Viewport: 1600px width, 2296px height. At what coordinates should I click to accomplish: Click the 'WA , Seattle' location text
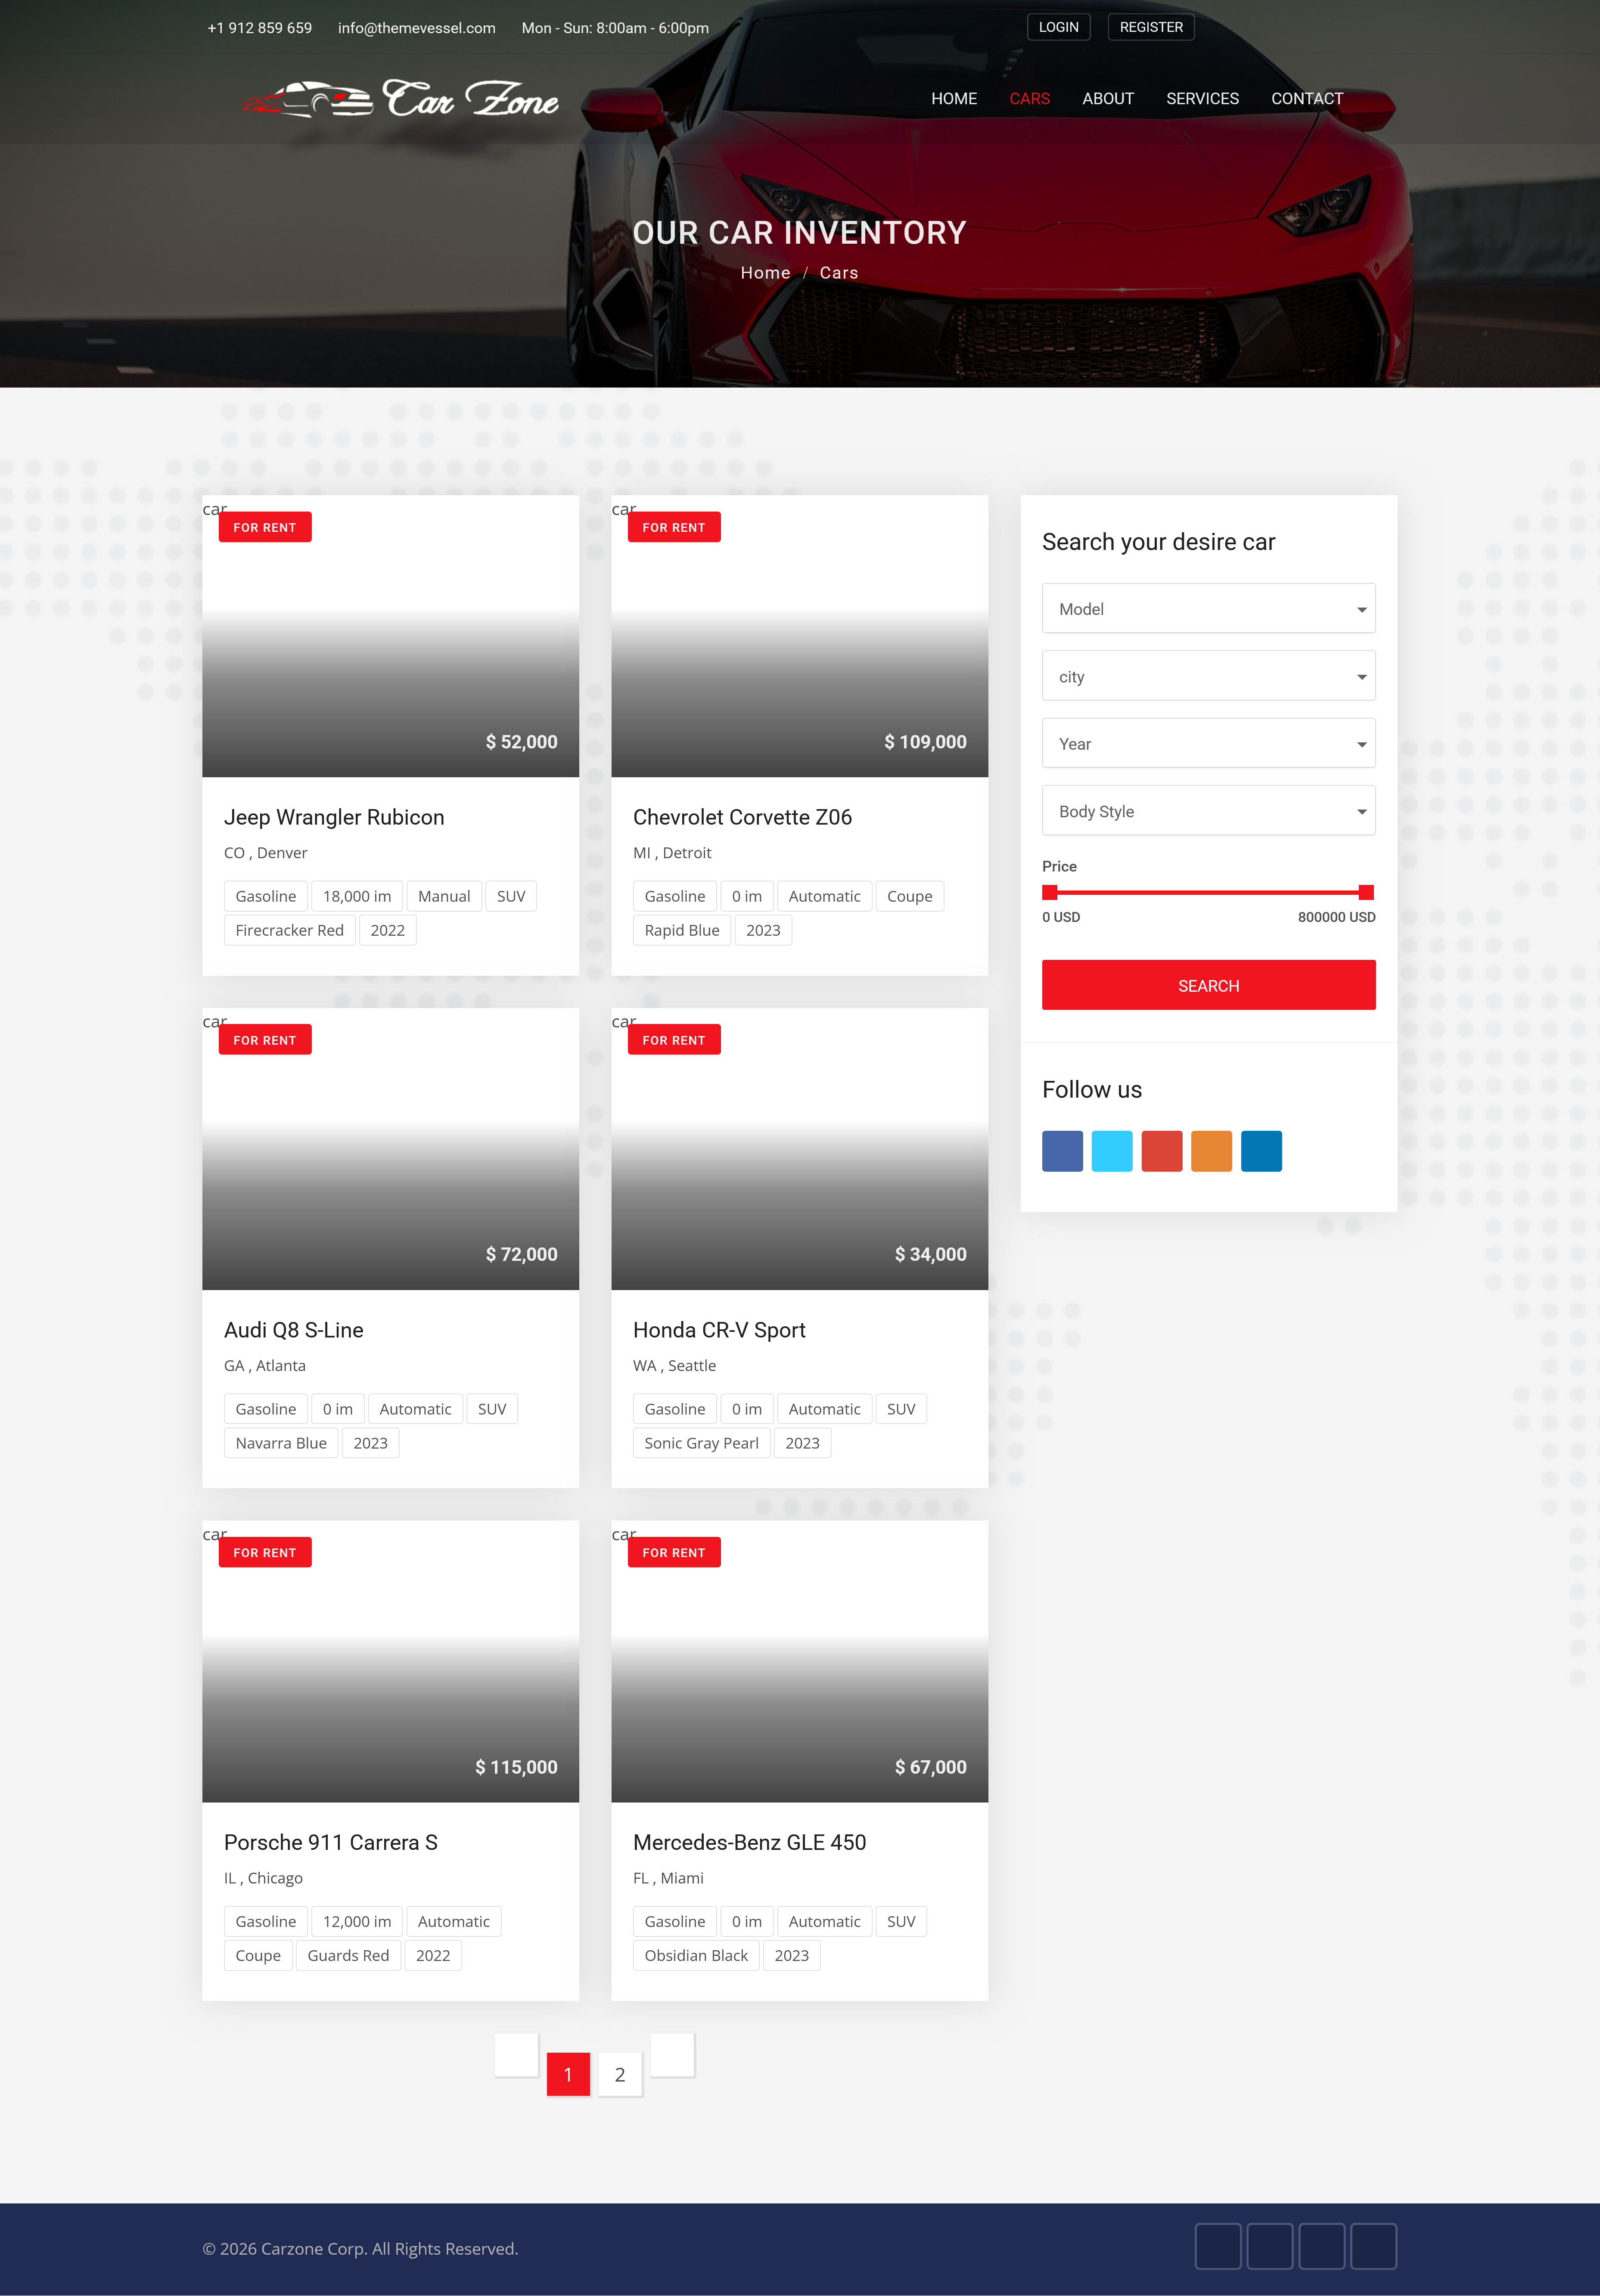pyautogui.click(x=674, y=1365)
